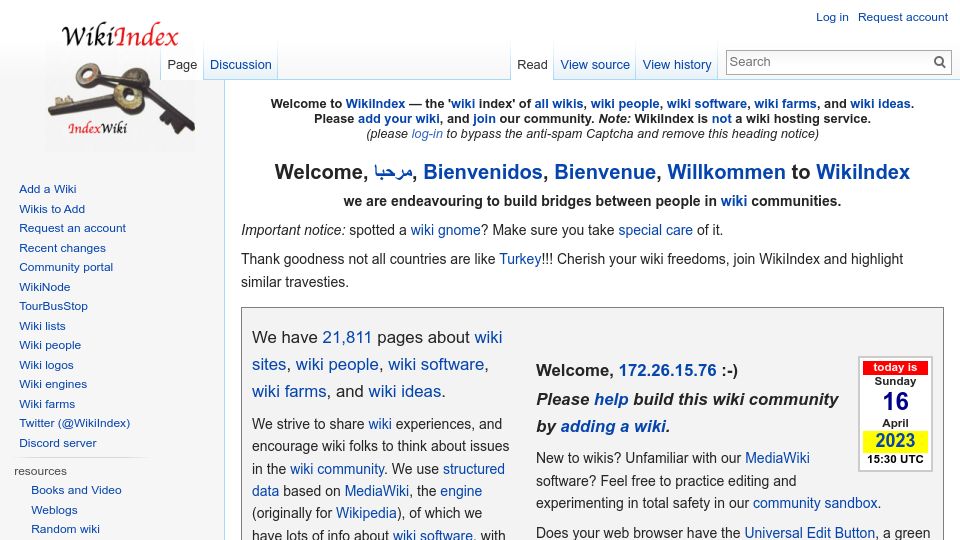Click Request account at the top right
960x540 pixels.
coord(902,17)
